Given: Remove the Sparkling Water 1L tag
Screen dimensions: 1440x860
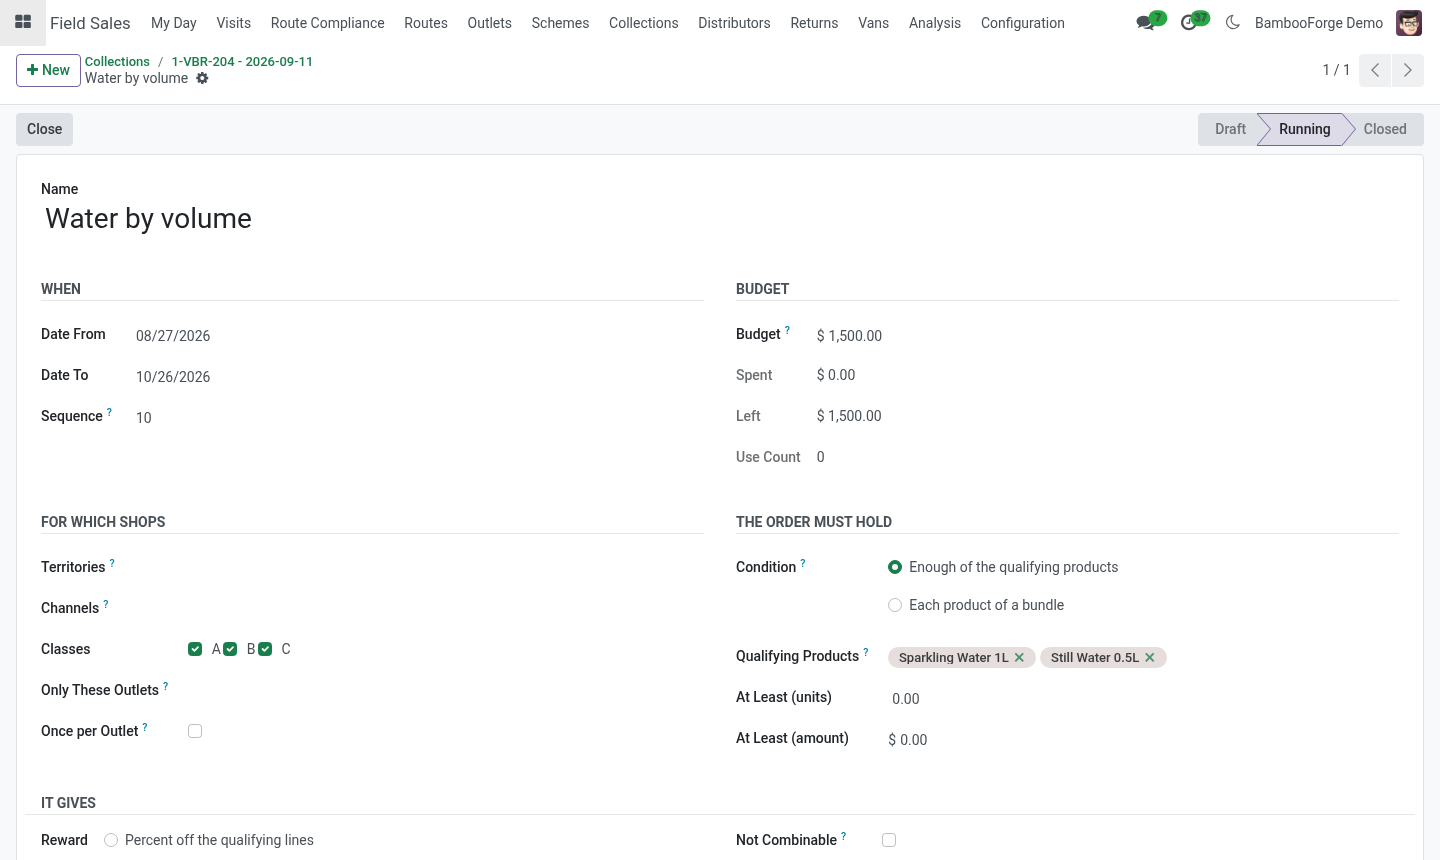Looking at the screenshot, I should pyautogui.click(x=1019, y=657).
